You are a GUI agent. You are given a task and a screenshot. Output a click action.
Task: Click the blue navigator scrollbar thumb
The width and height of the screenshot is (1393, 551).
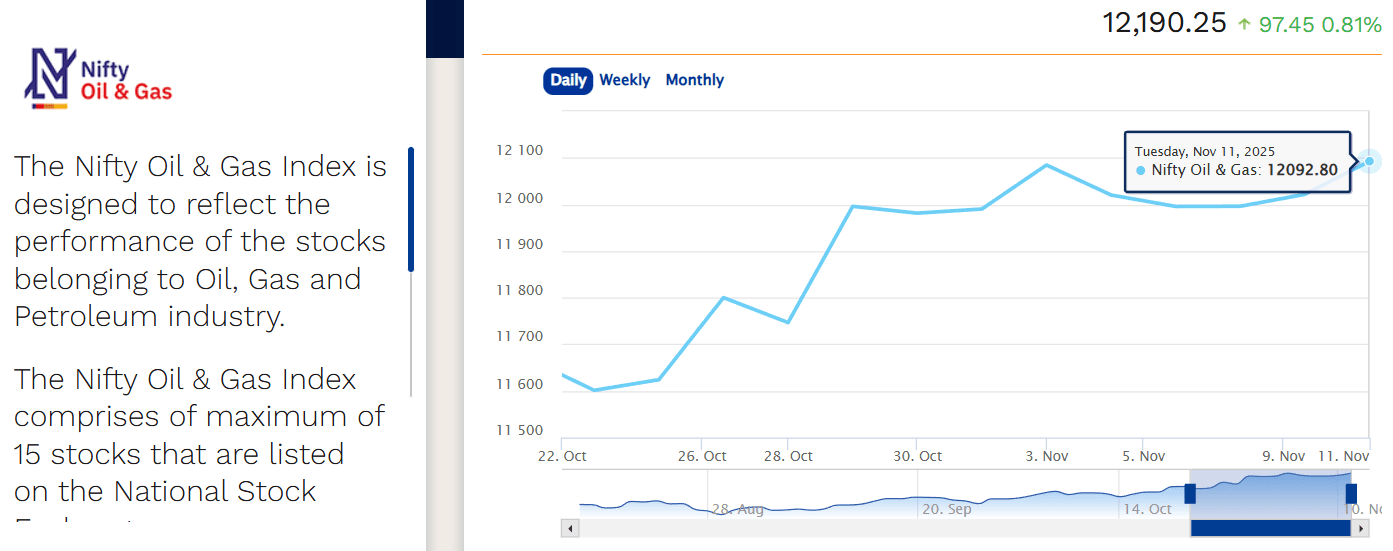point(1270,528)
